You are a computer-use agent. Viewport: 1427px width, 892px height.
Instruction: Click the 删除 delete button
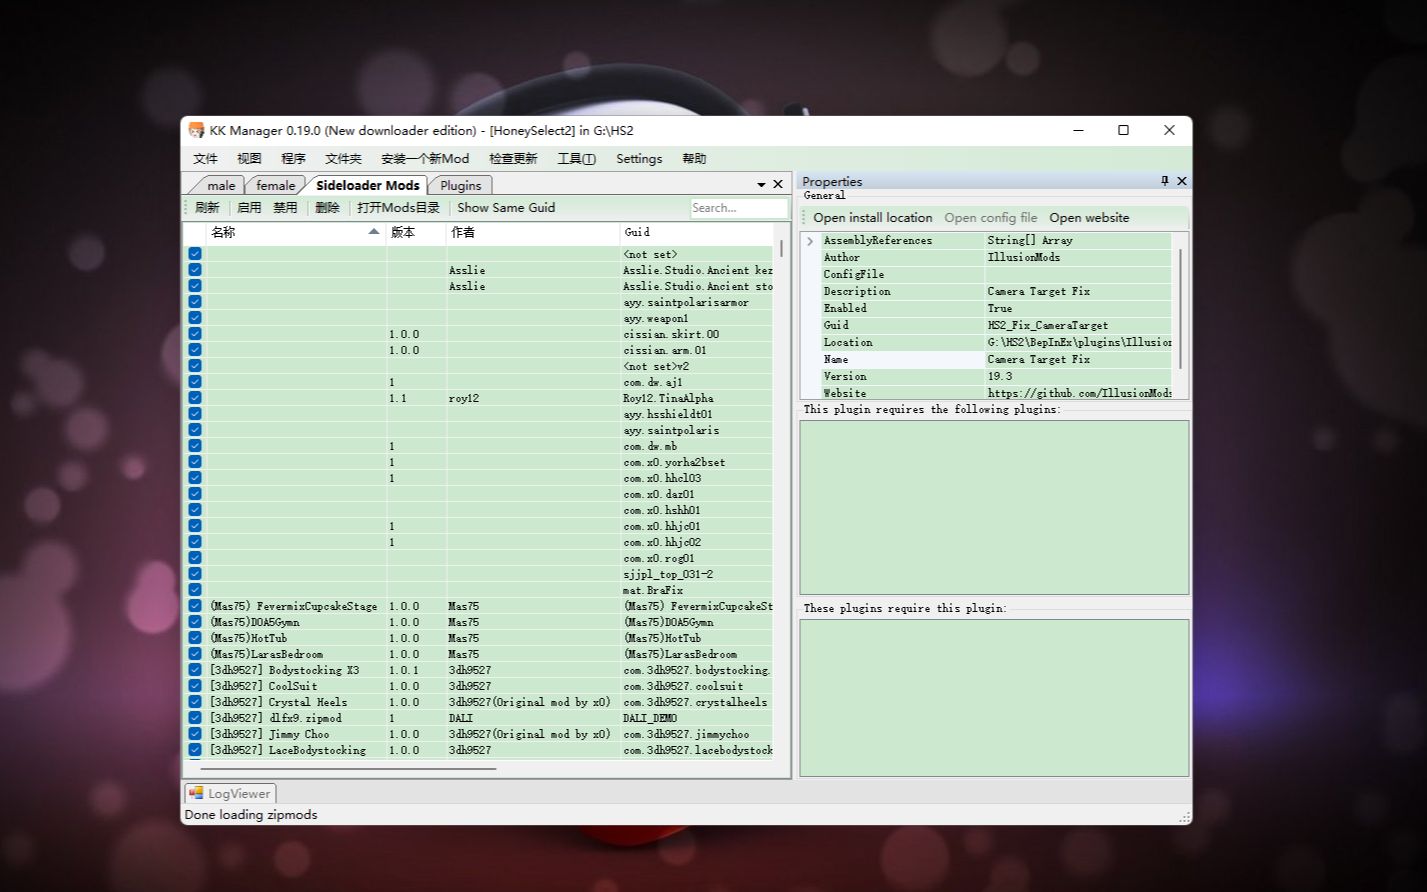click(x=327, y=208)
